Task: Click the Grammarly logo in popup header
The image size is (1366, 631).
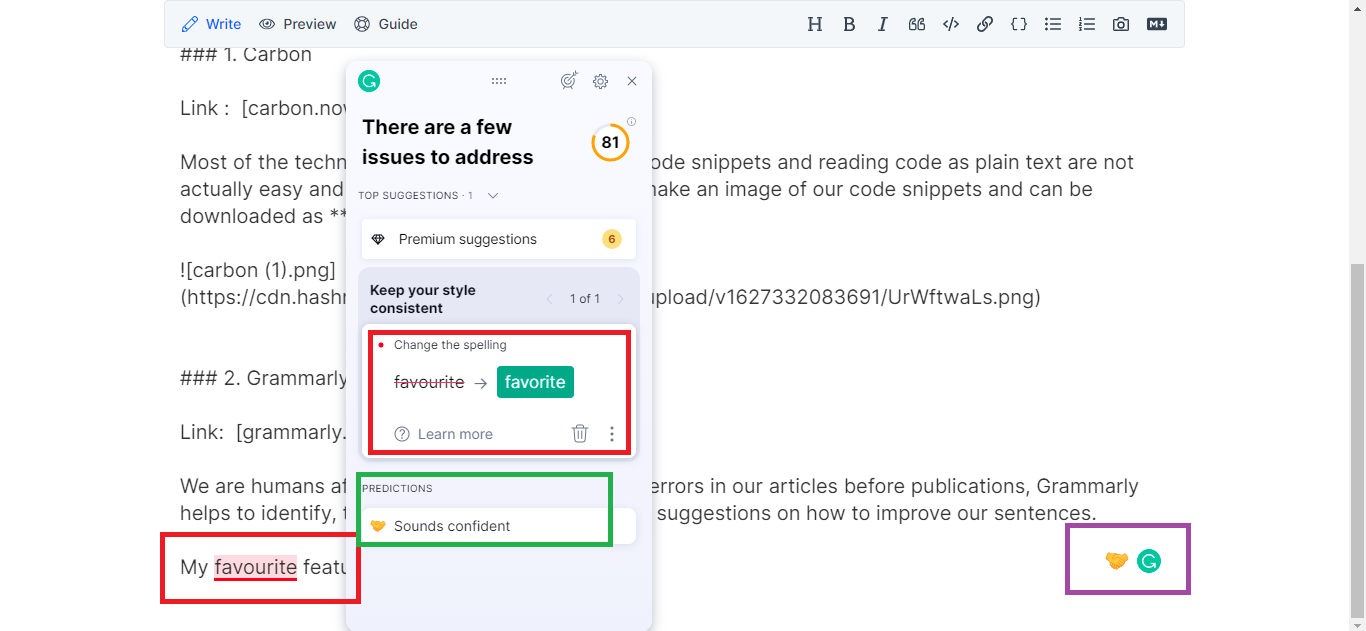Action: tap(369, 81)
